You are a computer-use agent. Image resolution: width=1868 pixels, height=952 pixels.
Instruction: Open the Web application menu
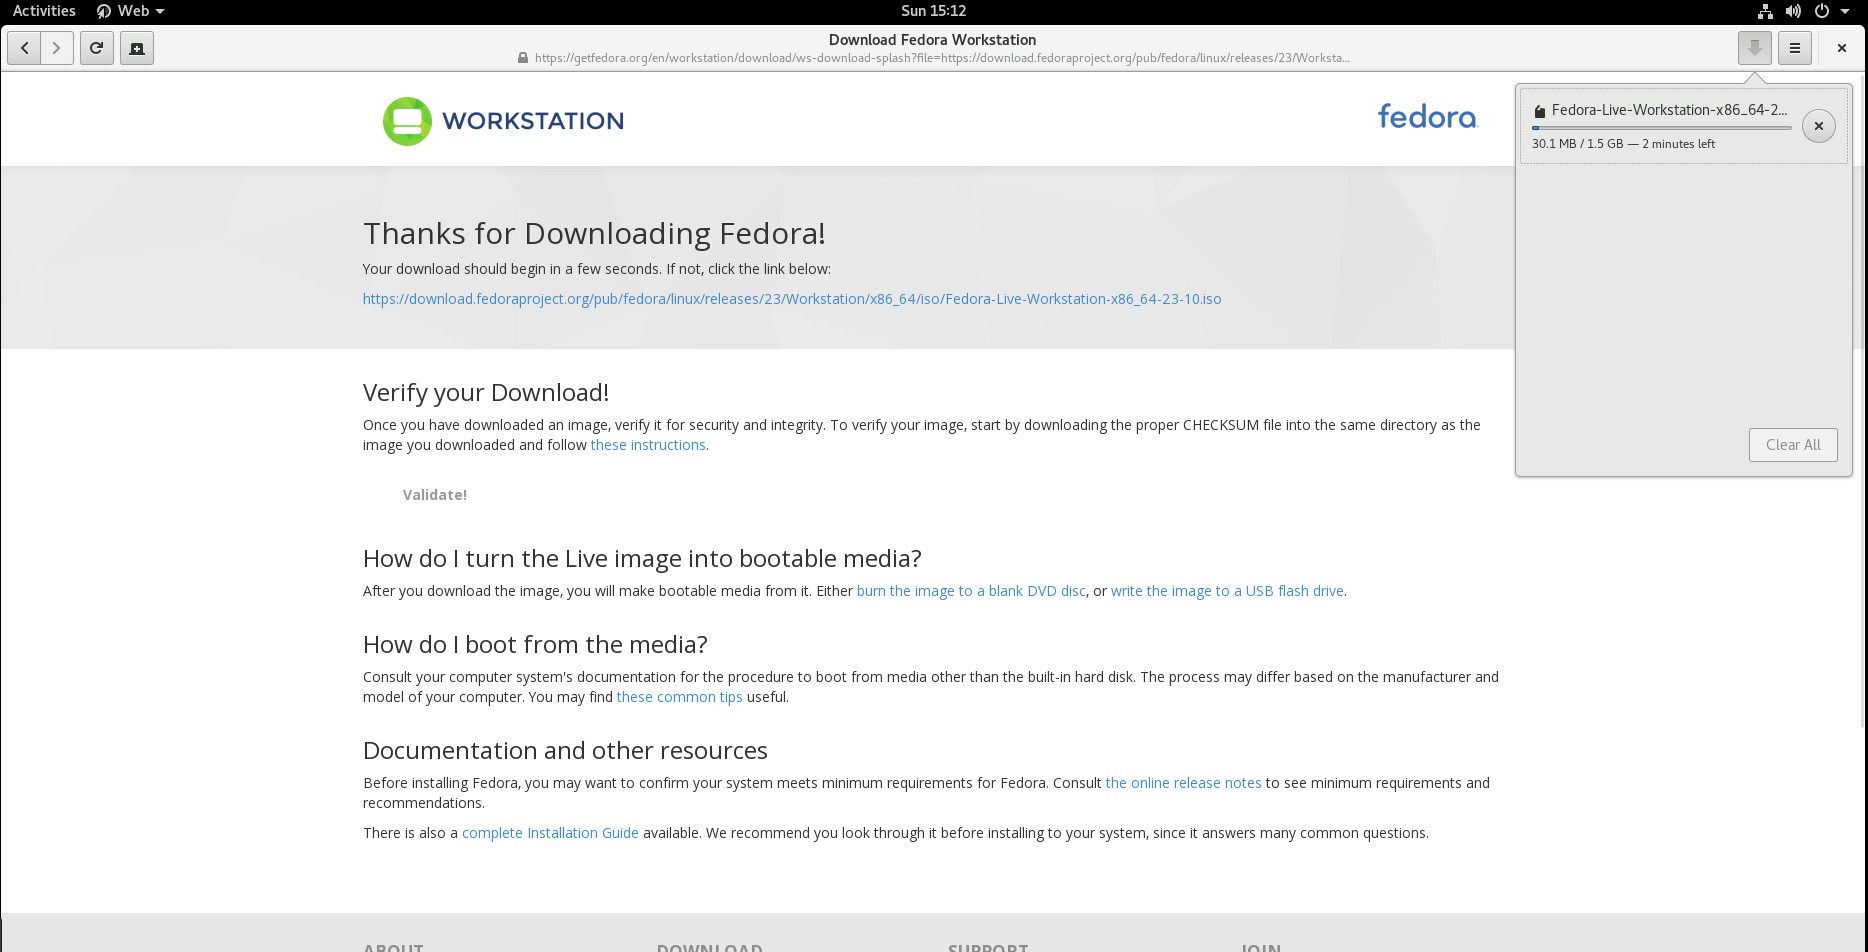[131, 11]
